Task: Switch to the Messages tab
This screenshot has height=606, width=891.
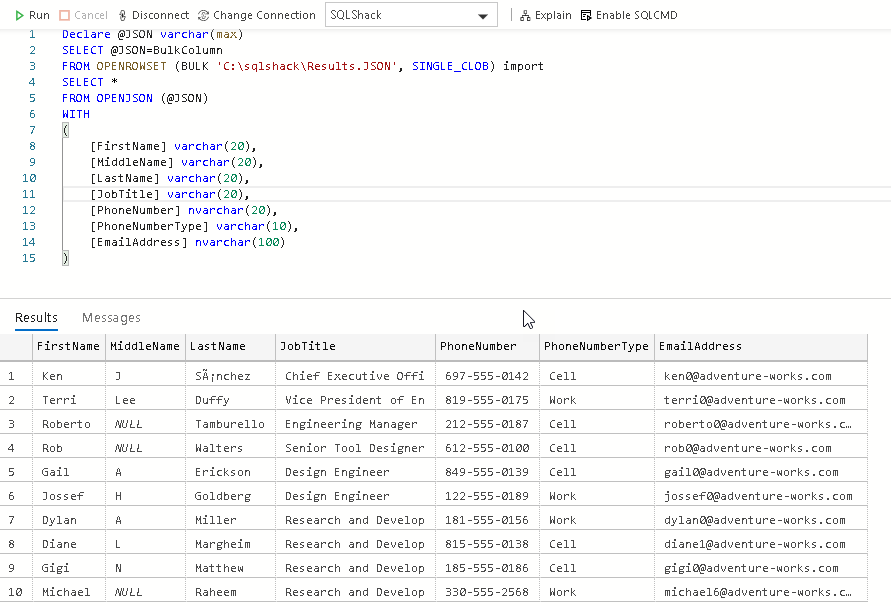Action: click(x=111, y=318)
